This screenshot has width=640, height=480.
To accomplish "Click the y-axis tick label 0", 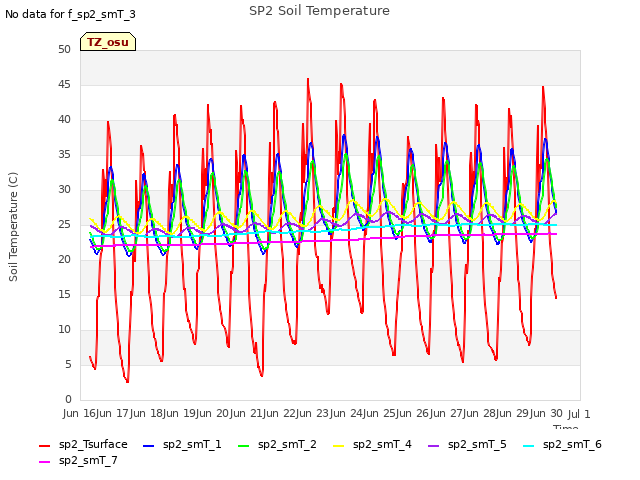I will tap(68, 399).
